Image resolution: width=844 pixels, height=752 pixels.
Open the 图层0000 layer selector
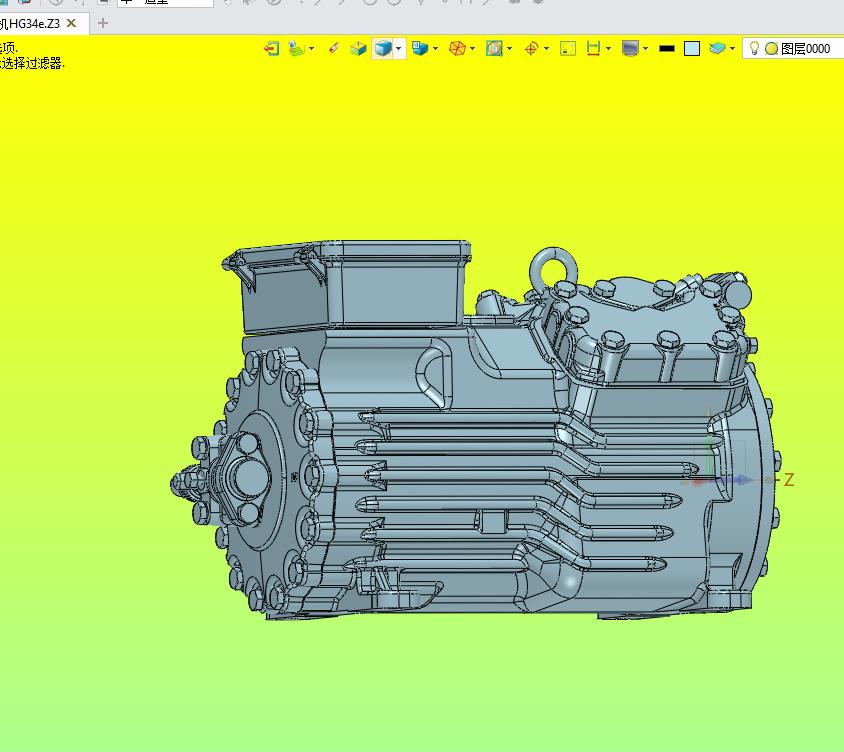pos(793,48)
